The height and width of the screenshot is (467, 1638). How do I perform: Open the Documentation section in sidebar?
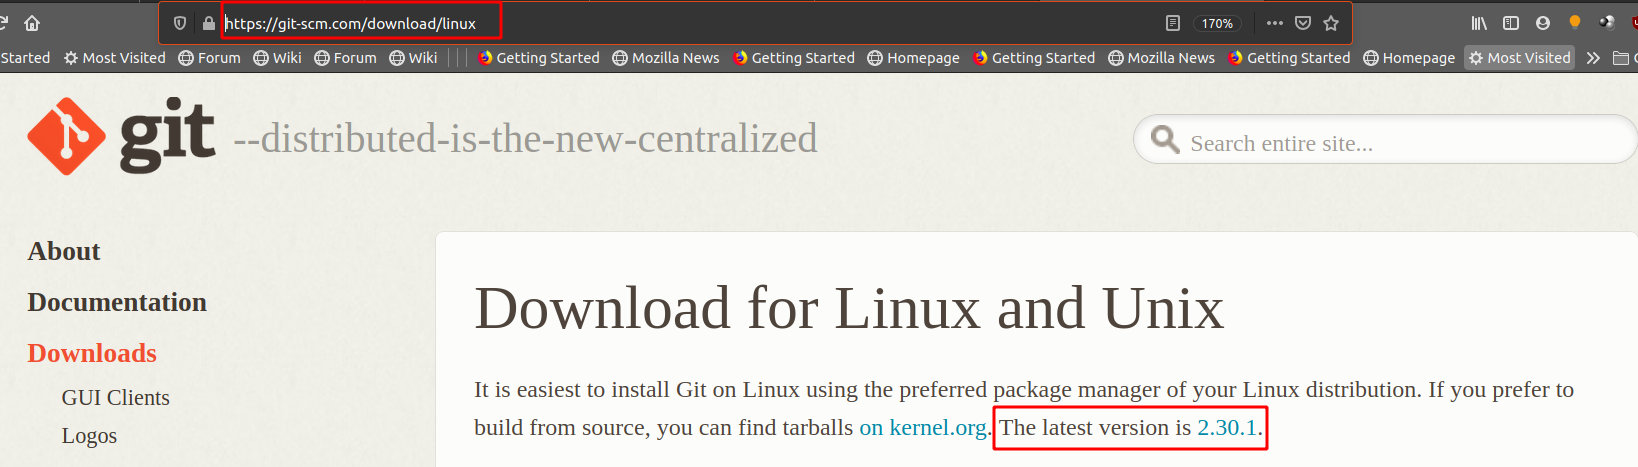[x=117, y=302]
